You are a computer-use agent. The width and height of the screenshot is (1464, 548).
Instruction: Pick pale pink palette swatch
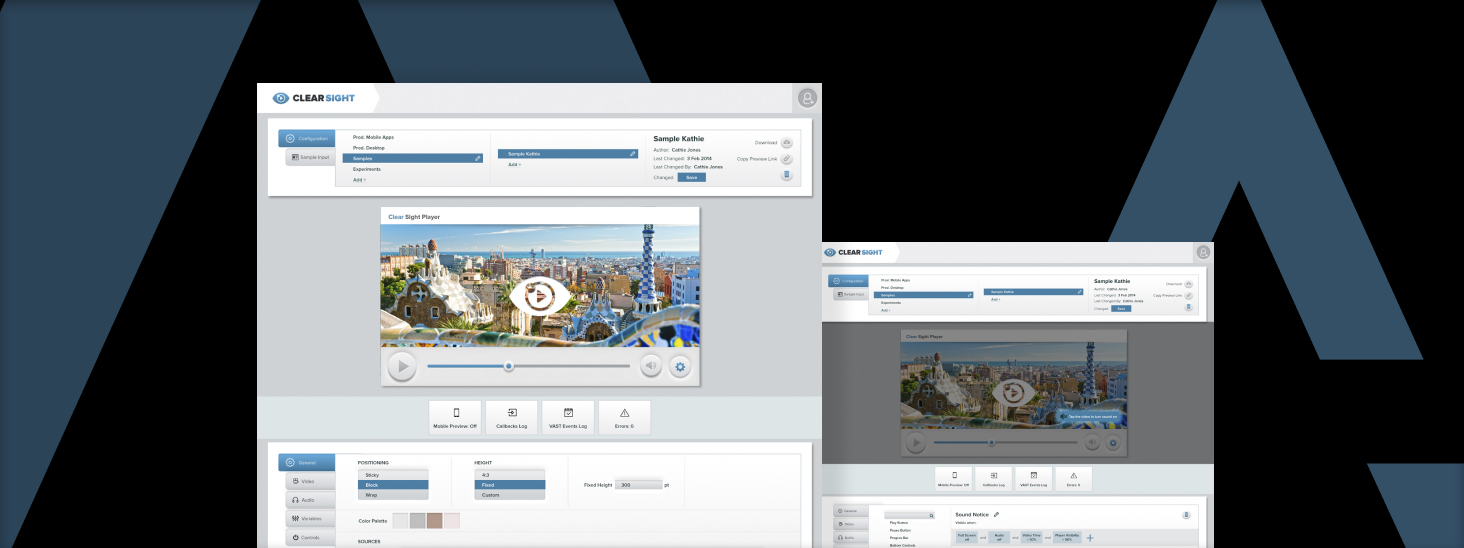click(x=451, y=520)
